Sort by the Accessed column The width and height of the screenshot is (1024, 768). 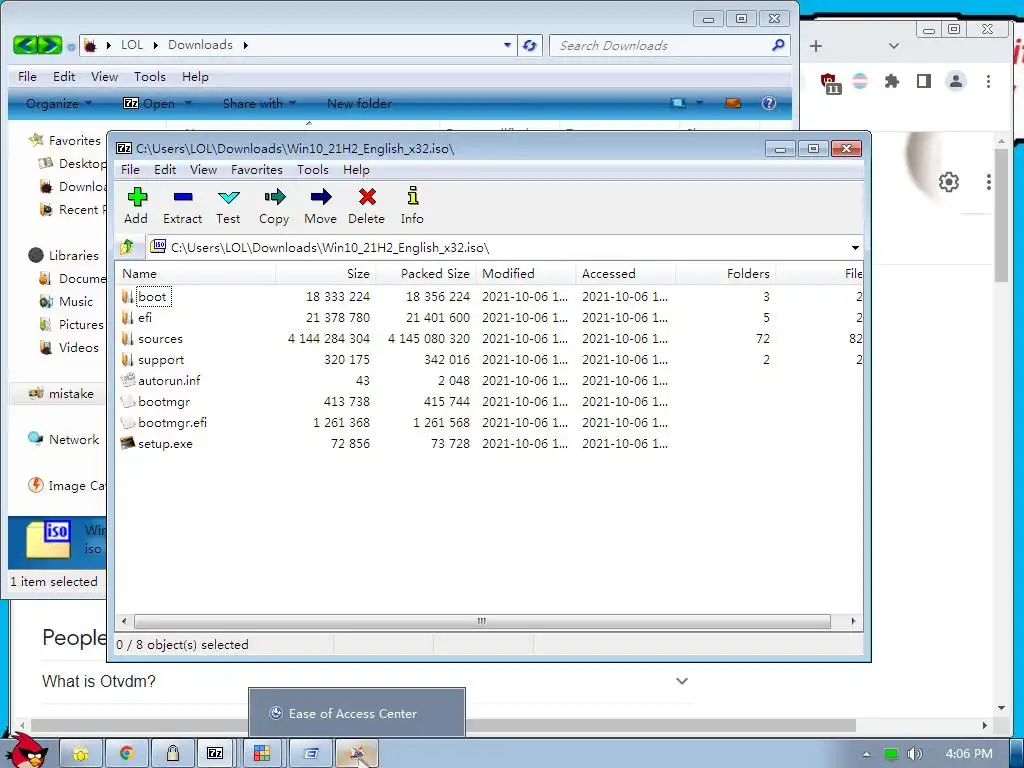(626, 274)
